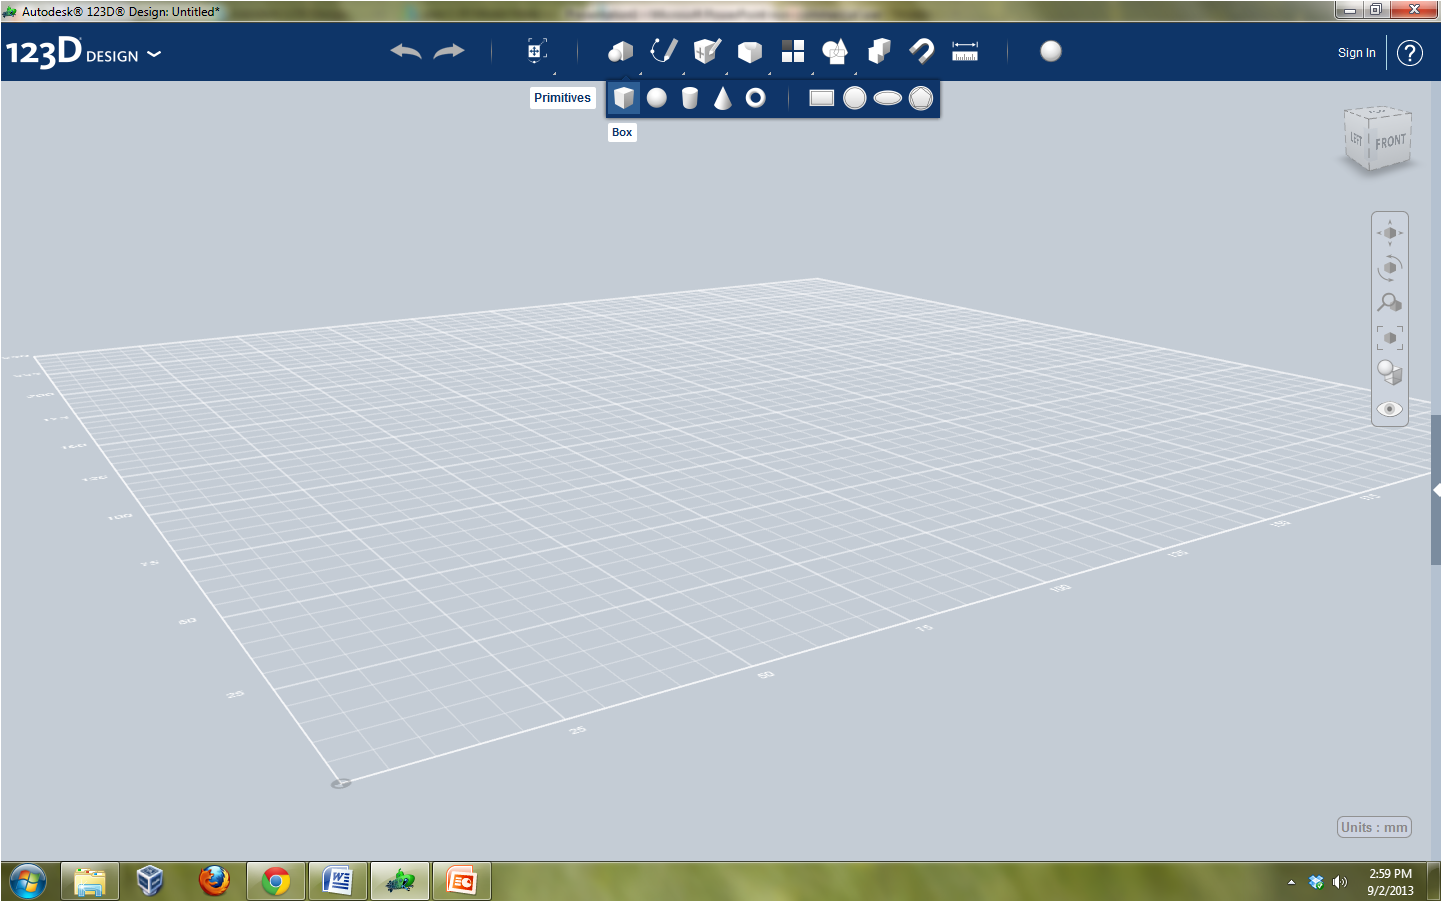Select the Sphere primitive
This screenshot has height=902, width=1442.
tap(657, 98)
